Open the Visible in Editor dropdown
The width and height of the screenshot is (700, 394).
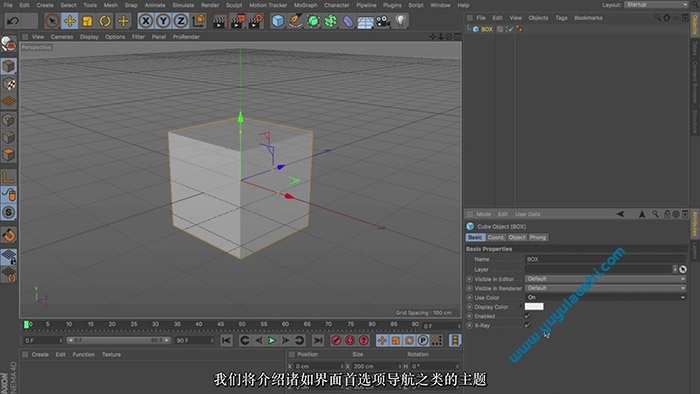(x=605, y=279)
